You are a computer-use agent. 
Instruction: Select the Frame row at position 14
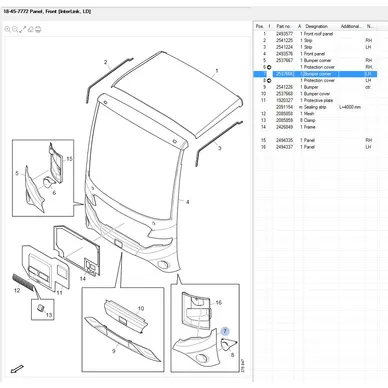pos(316,127)
